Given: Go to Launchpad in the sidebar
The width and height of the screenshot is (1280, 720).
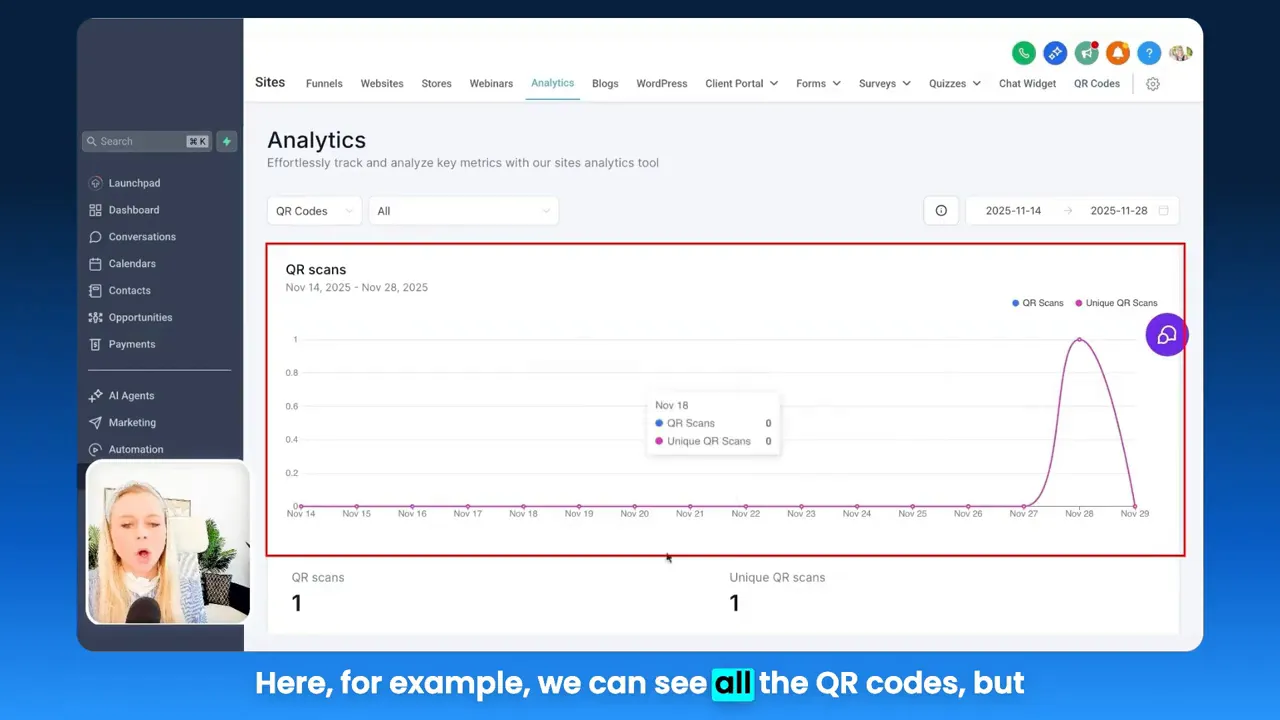Looking at the screenshot, I should click(134, 183).
